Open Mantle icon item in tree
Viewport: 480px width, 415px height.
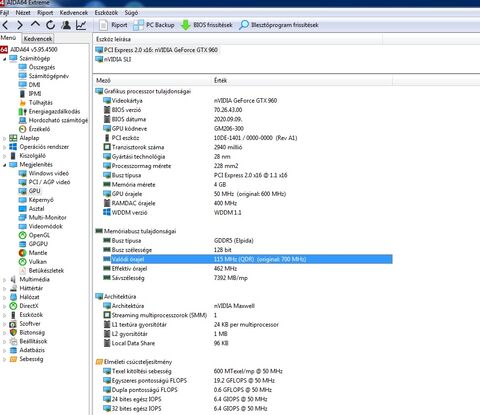pyautogui.click(x=33, y=253)
